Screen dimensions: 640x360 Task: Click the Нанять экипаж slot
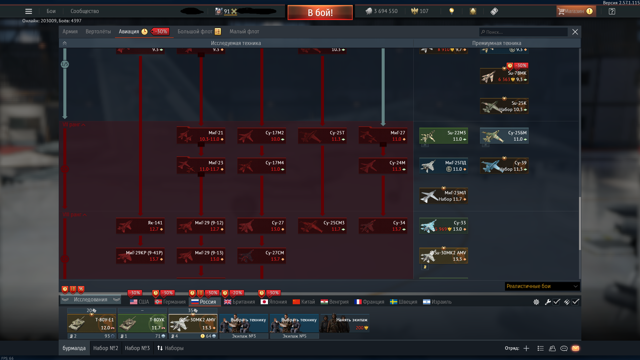[344, 323]
